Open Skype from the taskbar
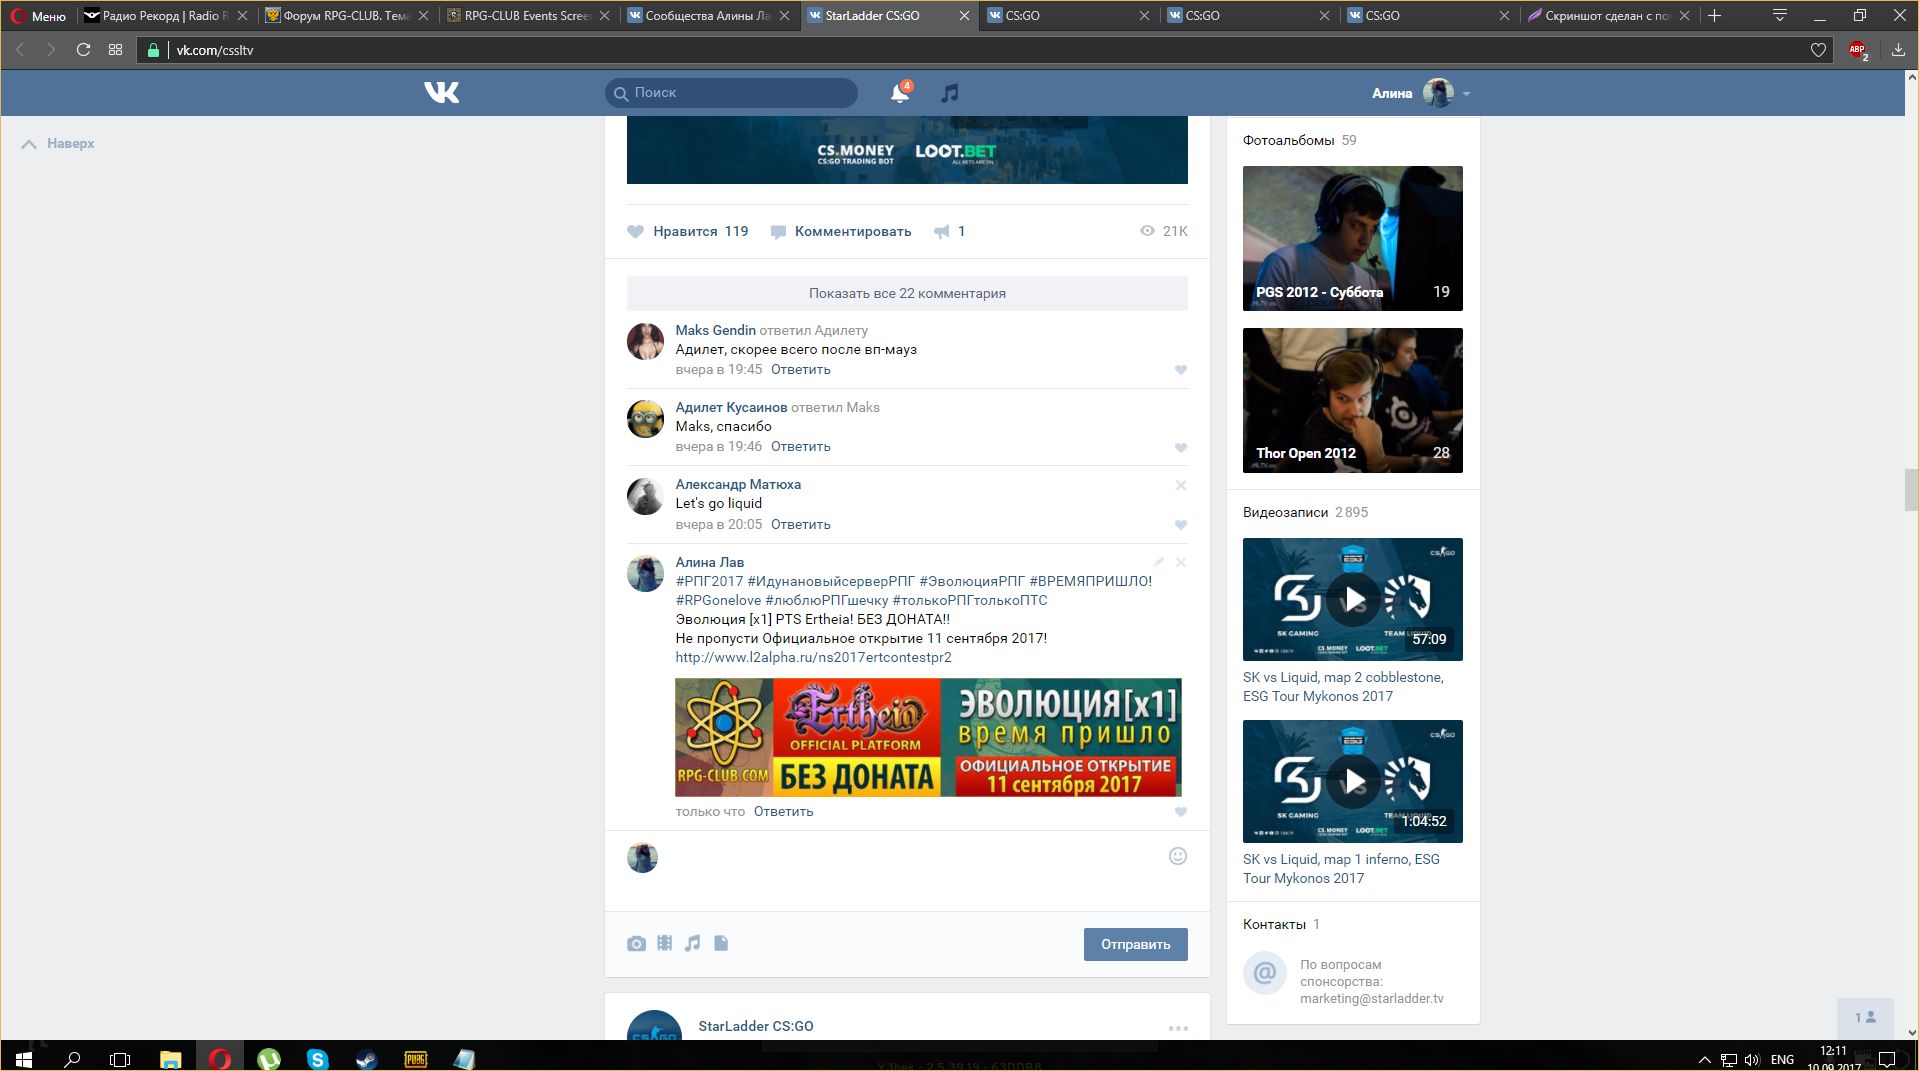This screenshot has width=1919, height=1071. [x=317, y=1058]
